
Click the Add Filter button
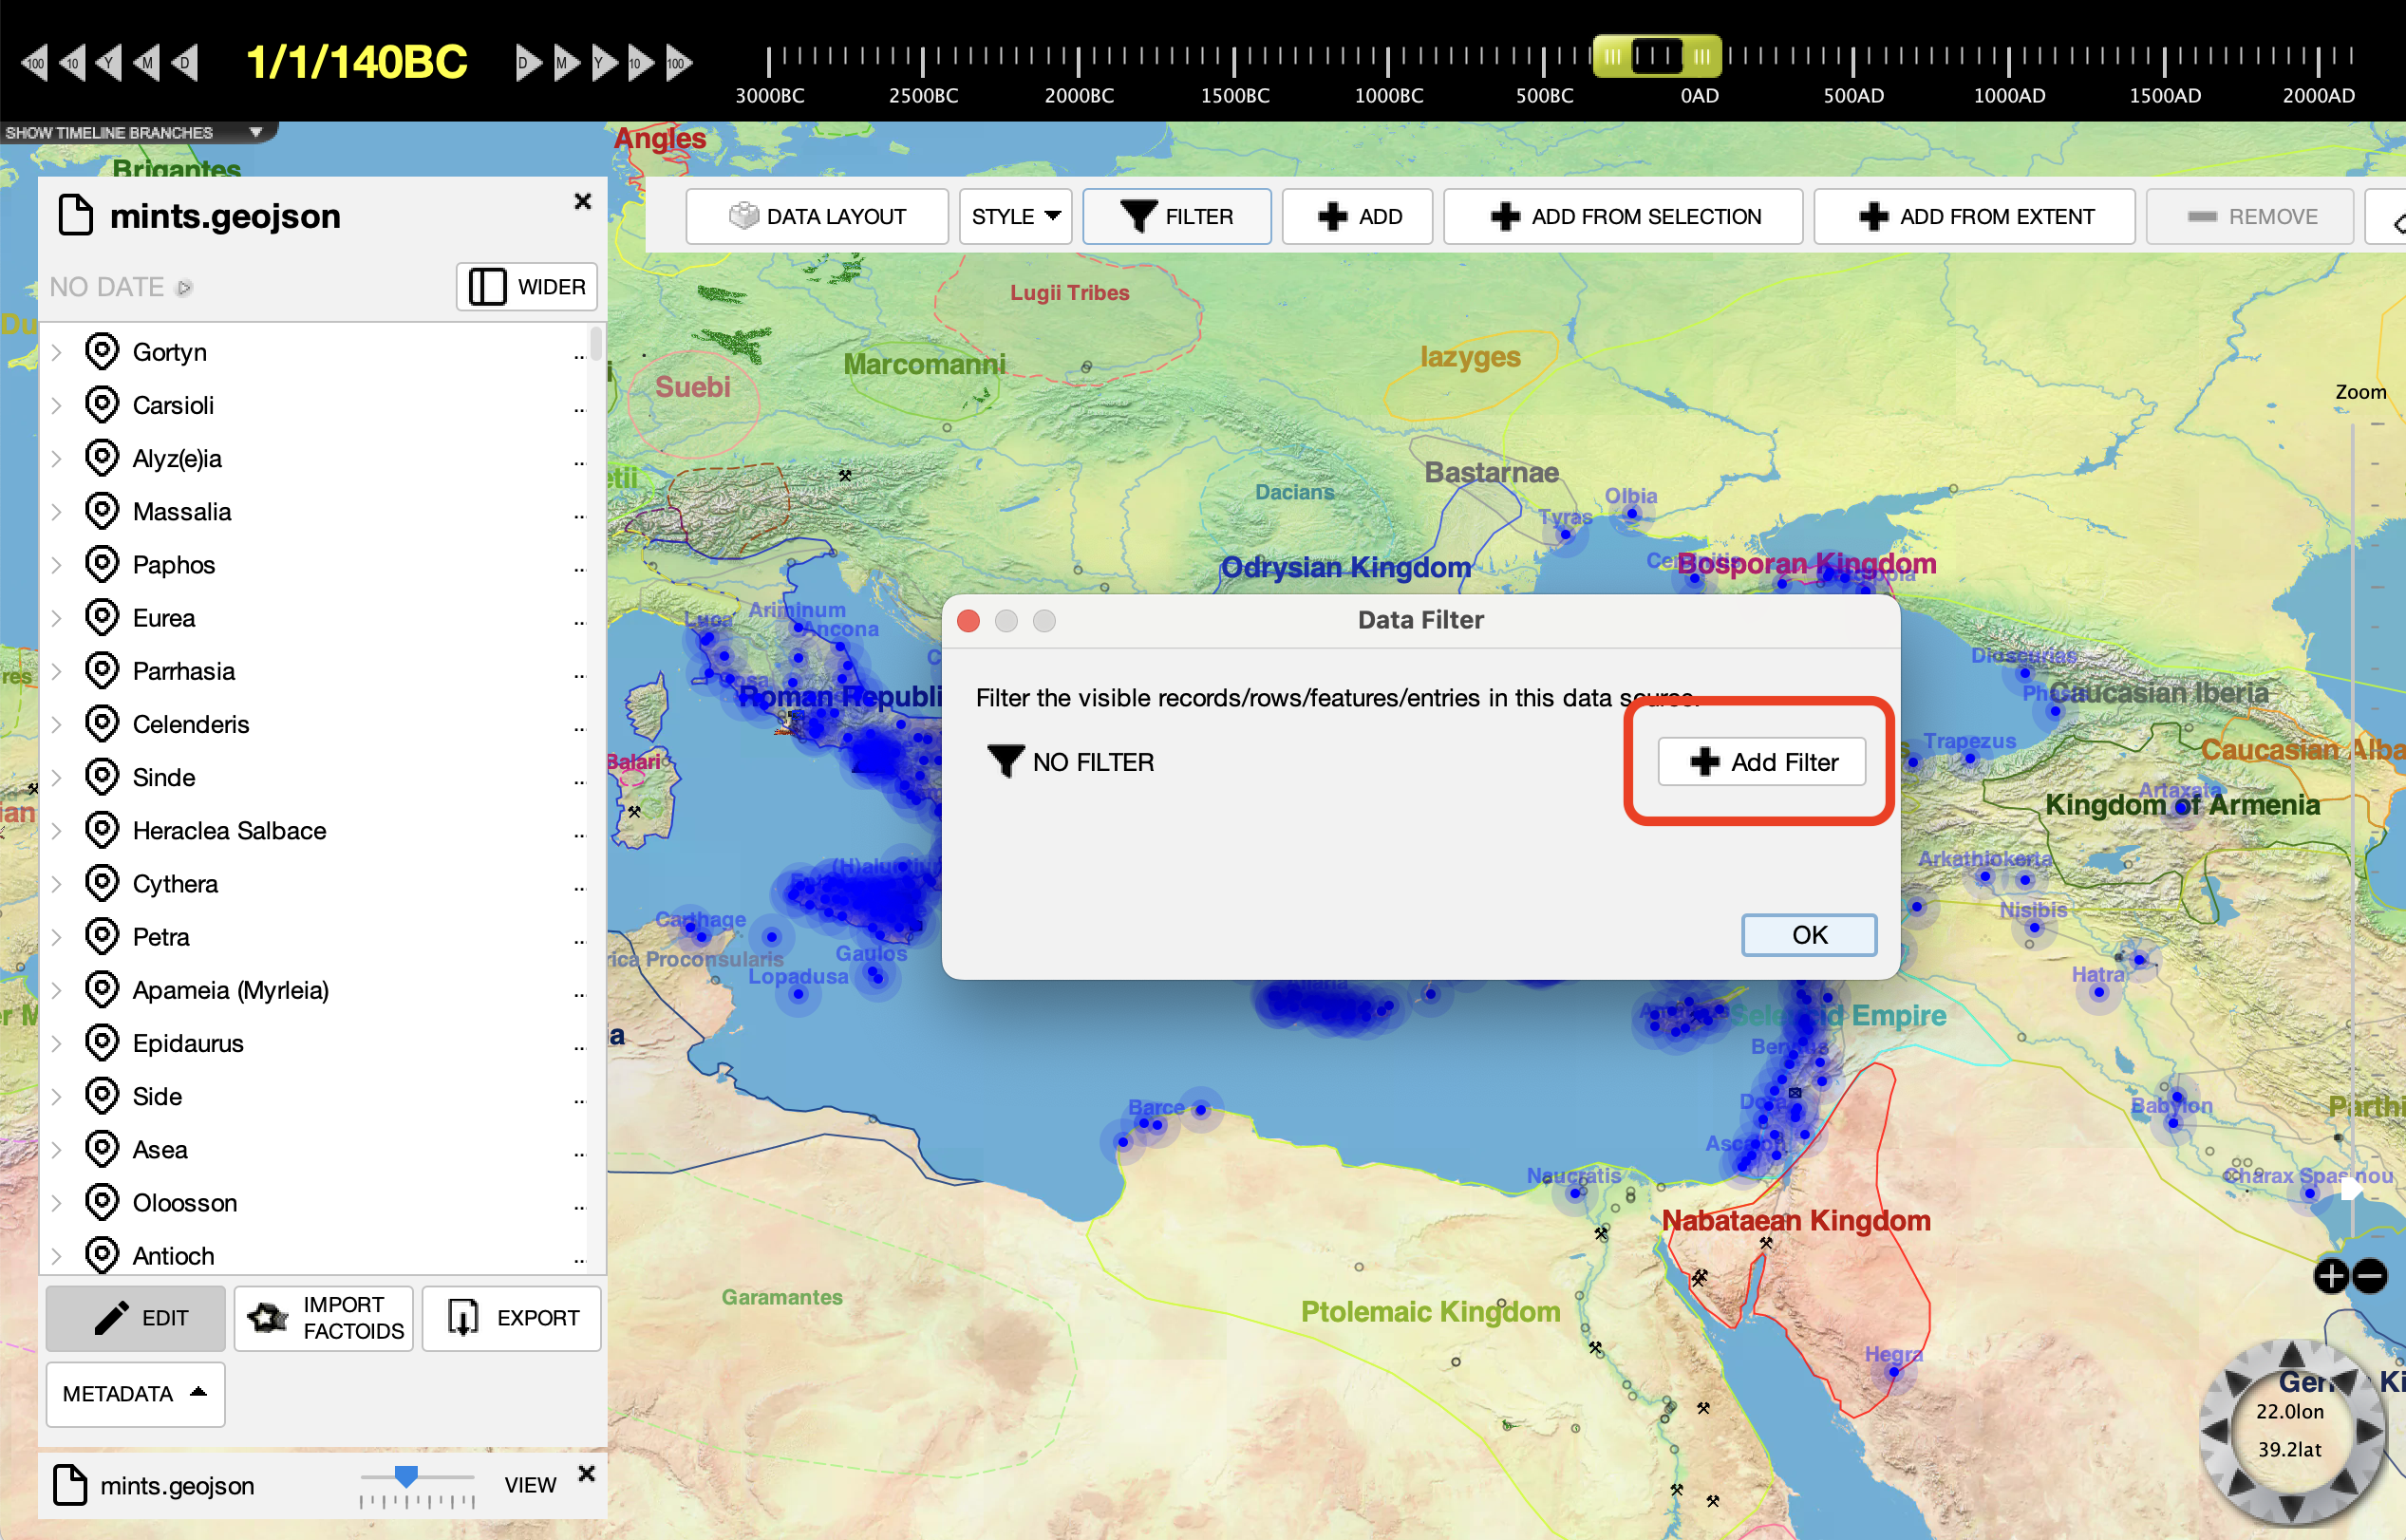click(x=1761, y=762)
